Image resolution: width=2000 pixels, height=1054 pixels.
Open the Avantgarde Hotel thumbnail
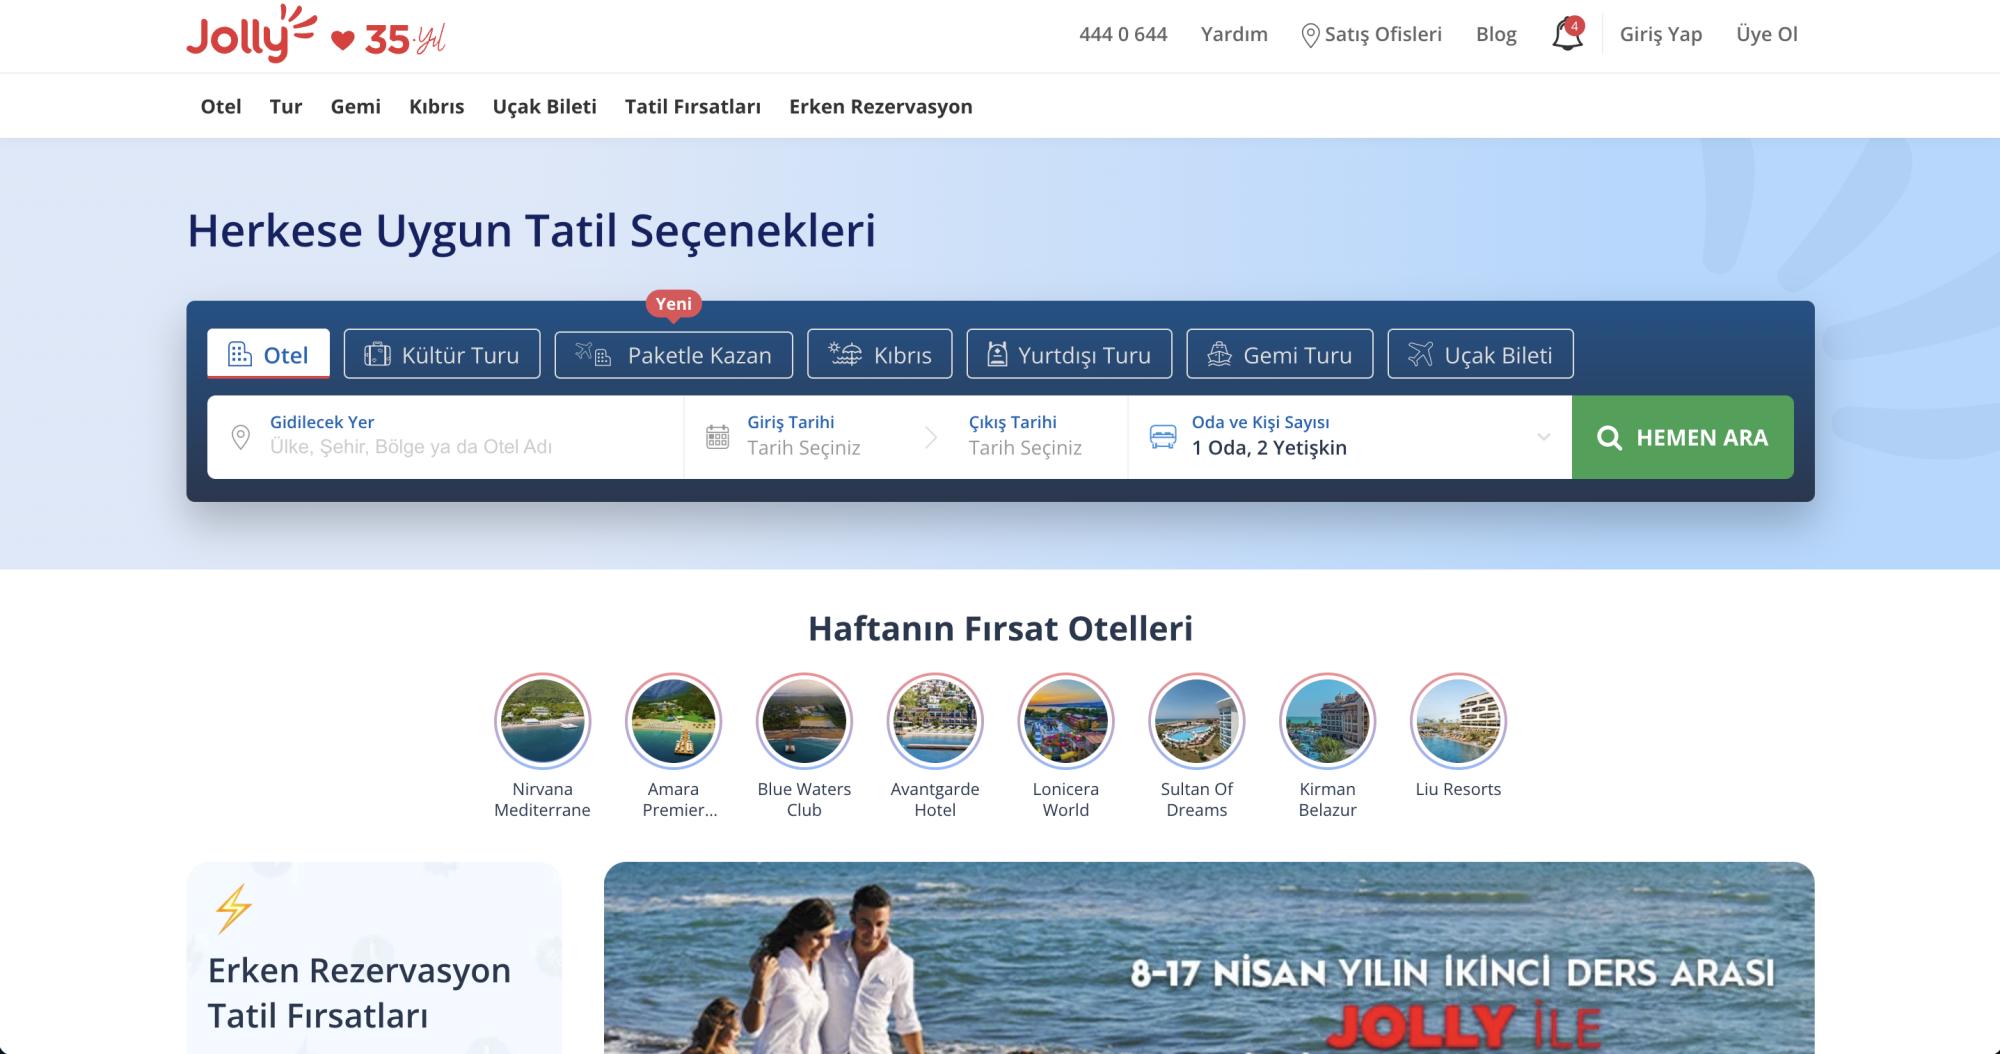[x=935, y=720]
